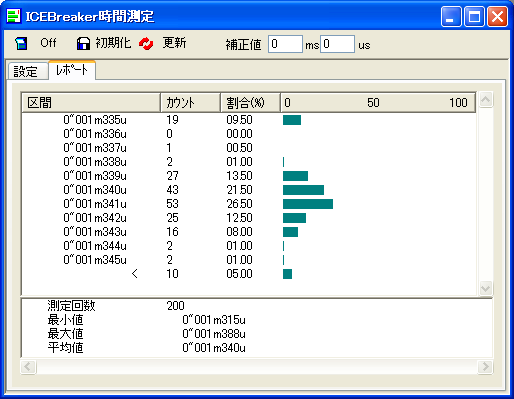Select the row 0"001m340u
This screenshot has width=514, height=399.
click(x=248, y=190)
